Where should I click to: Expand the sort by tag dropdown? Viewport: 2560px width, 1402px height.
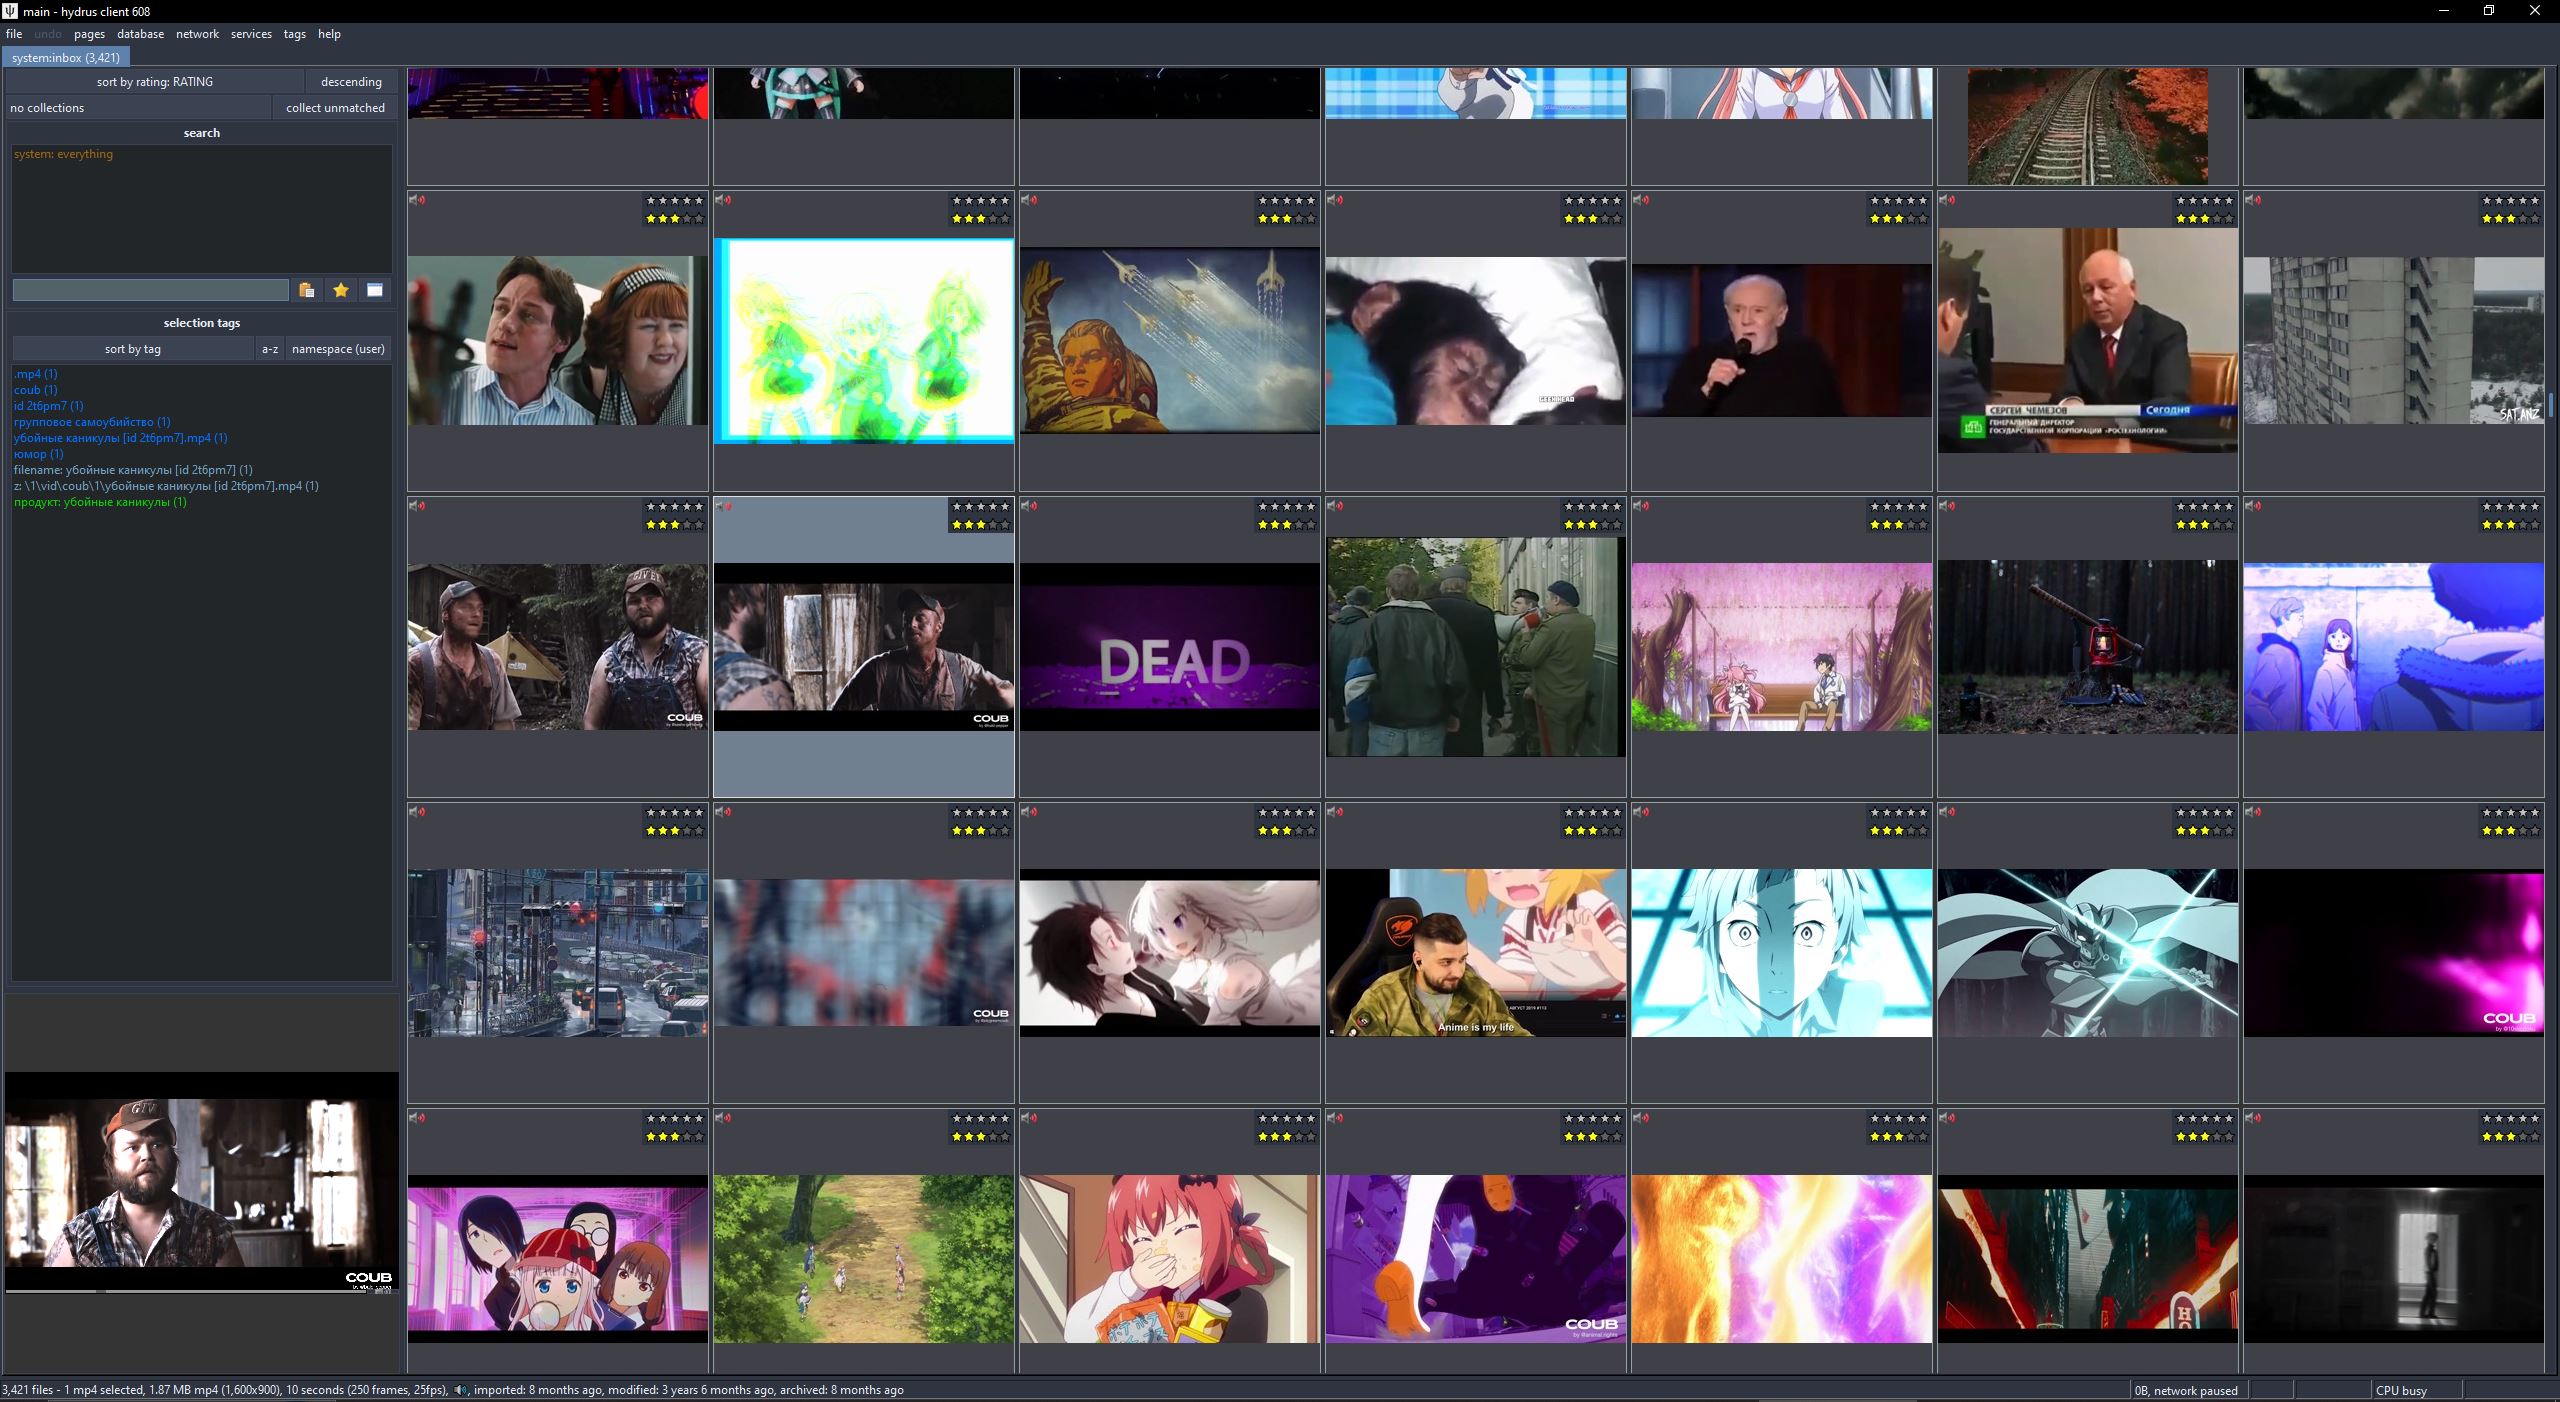pyautogui.click(x=133, y=349)
